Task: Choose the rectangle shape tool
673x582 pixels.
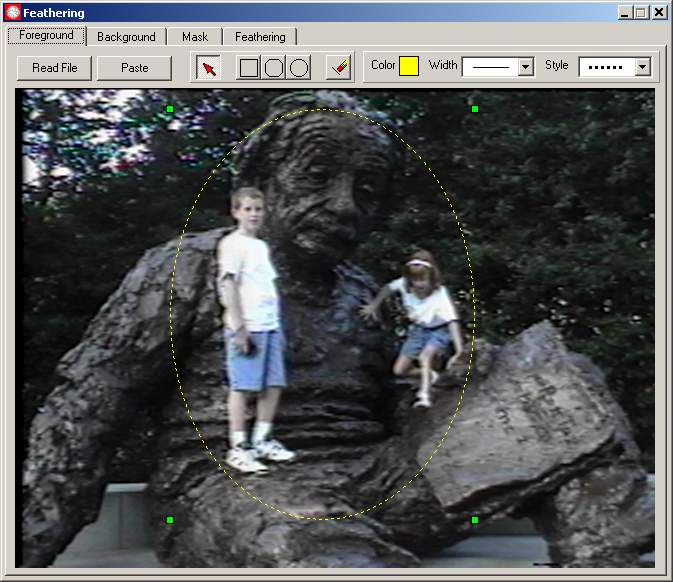Action: (249, 68)
